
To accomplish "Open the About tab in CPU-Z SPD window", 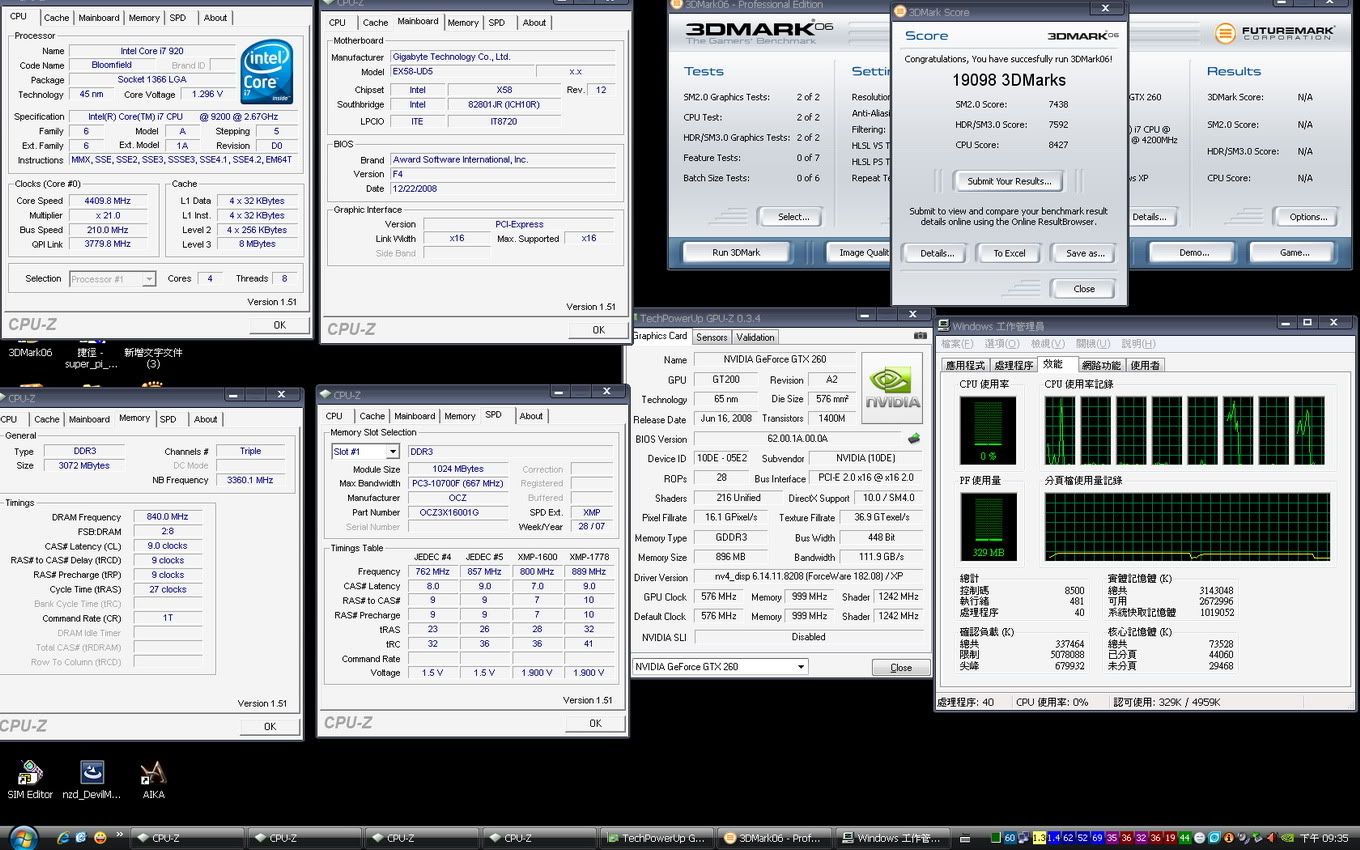I will tap(531, 416).
